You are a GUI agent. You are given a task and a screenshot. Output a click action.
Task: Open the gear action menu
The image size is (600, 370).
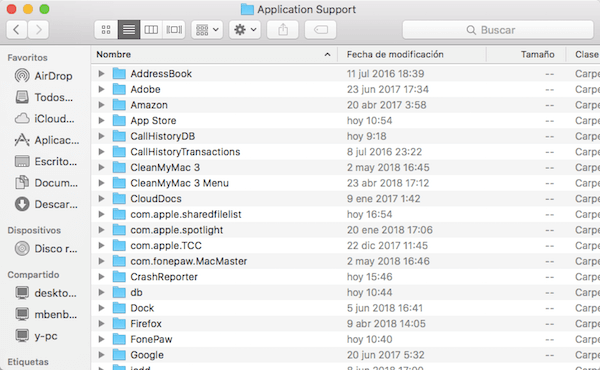tap(245, 29)
